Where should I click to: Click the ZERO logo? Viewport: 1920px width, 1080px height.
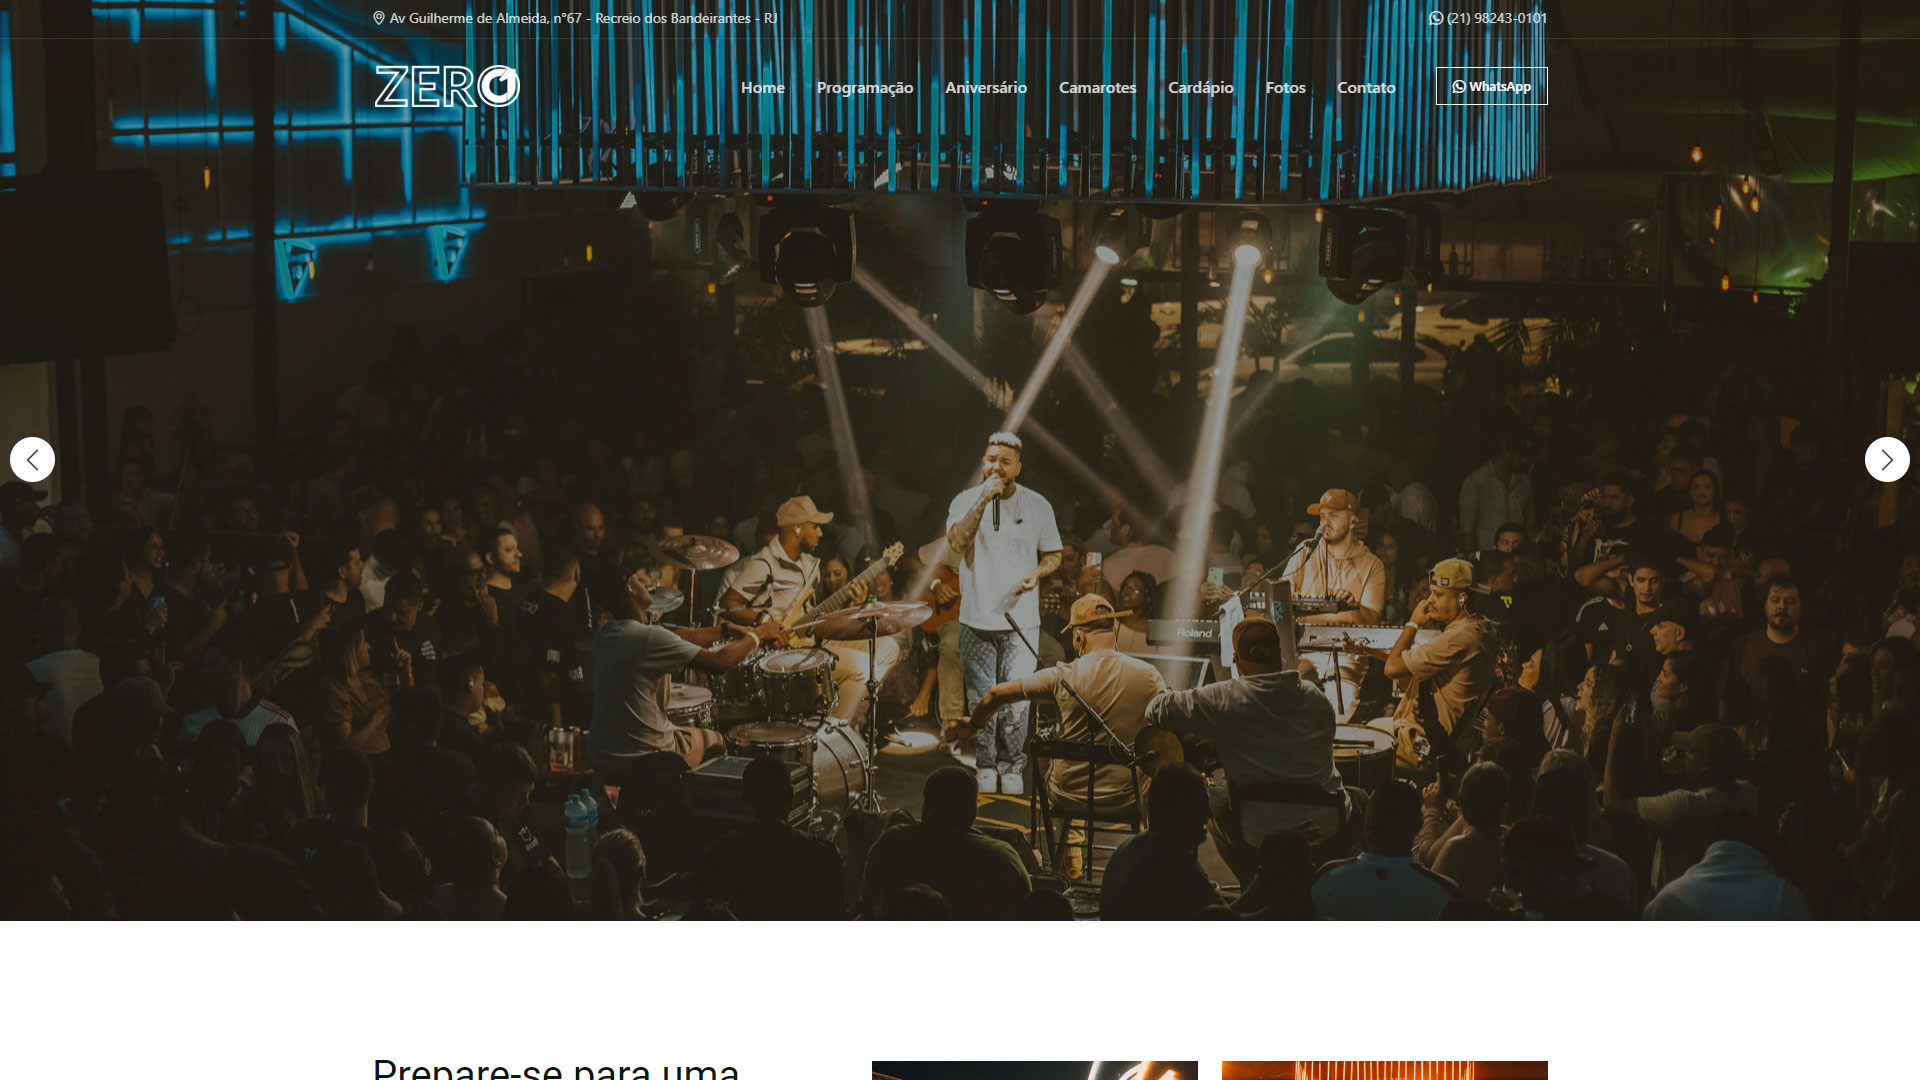pos(447,87)
